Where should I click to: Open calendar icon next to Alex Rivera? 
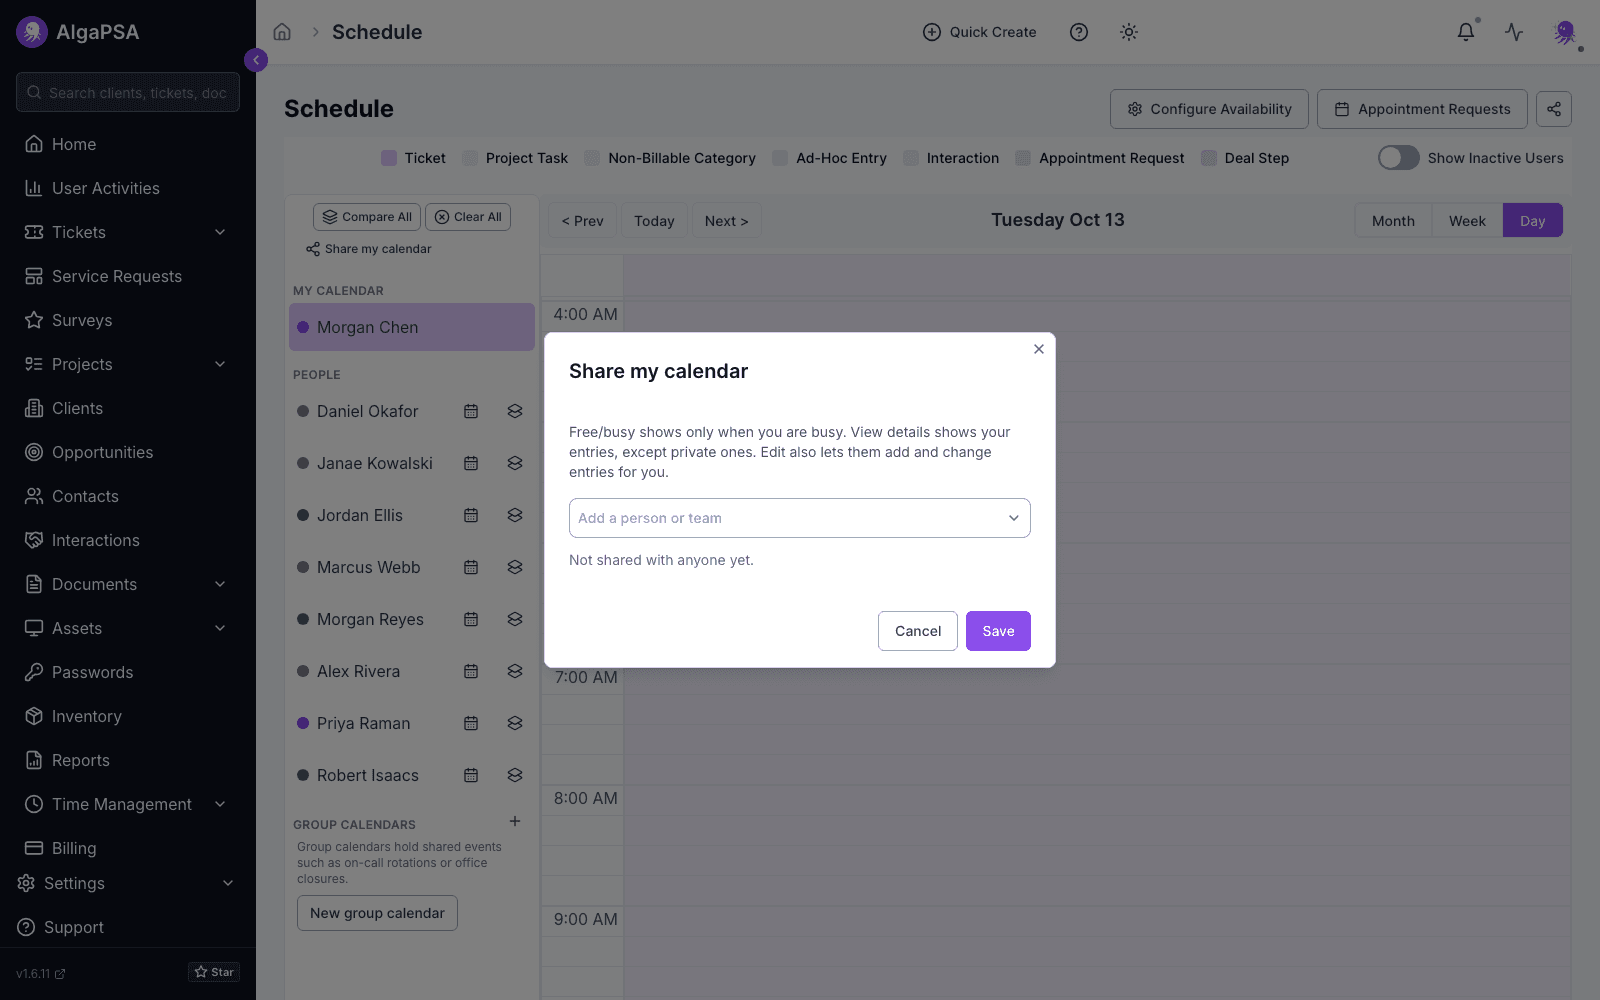pyautogui.click(x=471, y=671)
